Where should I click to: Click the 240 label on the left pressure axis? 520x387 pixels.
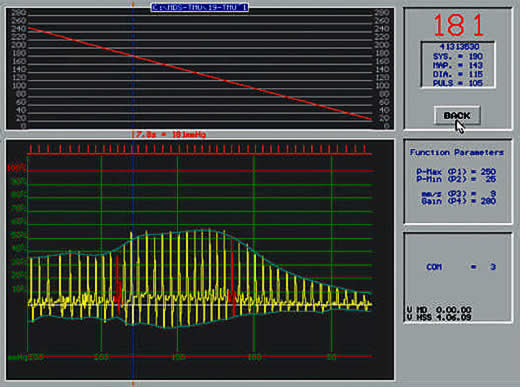(x=19, y=29)
